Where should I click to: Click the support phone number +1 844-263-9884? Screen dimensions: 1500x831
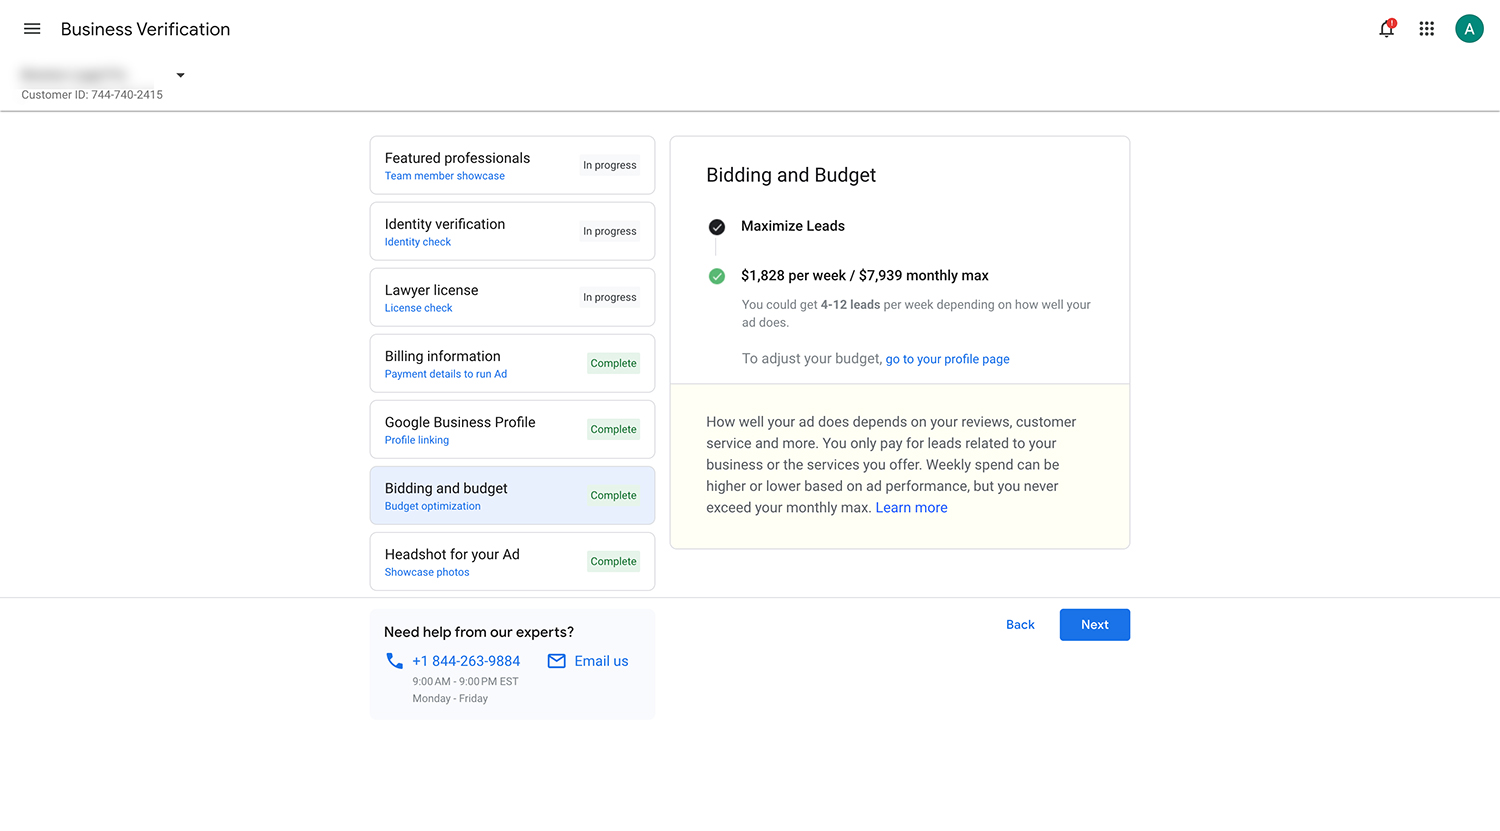tap(466, 661)
